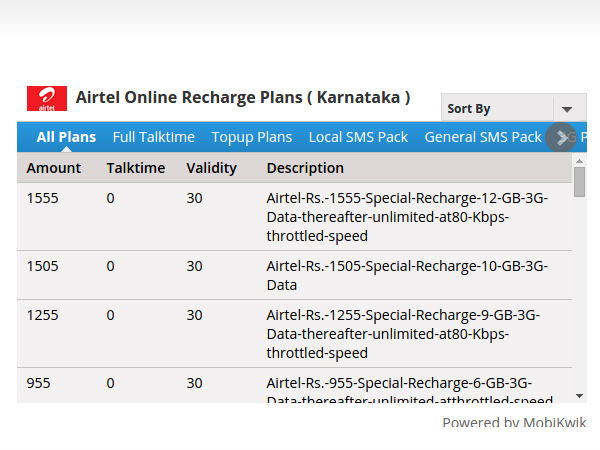
Task: Click the Airtel logo icon
Action: tap(47, 98)
